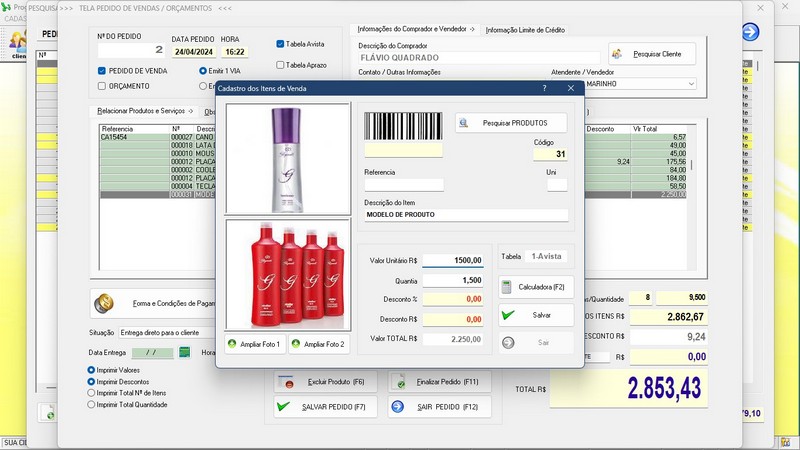The image size is (800, 450).
Task: Select Imprimir Total Nº de Itens option
Action: coord(91,393)
